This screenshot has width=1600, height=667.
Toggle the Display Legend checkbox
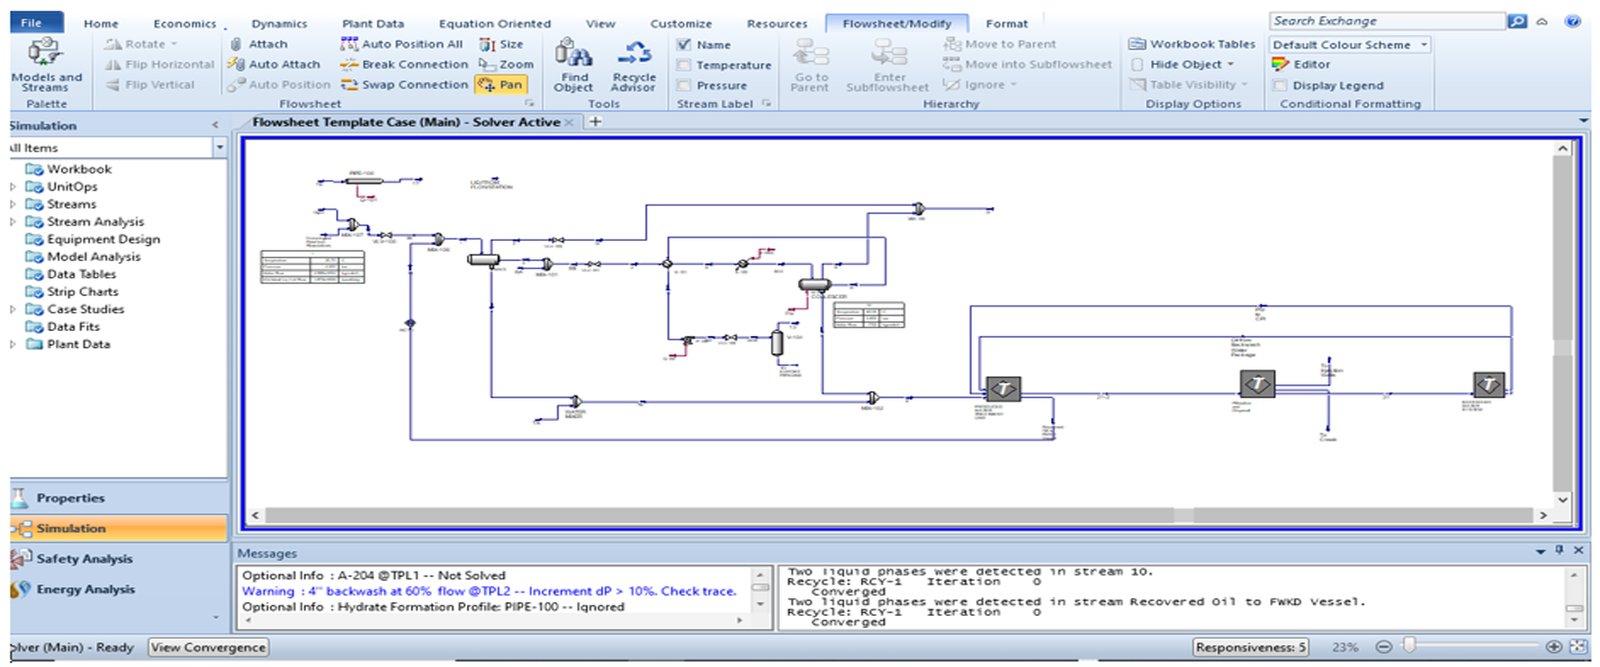tap(1279, 86)
